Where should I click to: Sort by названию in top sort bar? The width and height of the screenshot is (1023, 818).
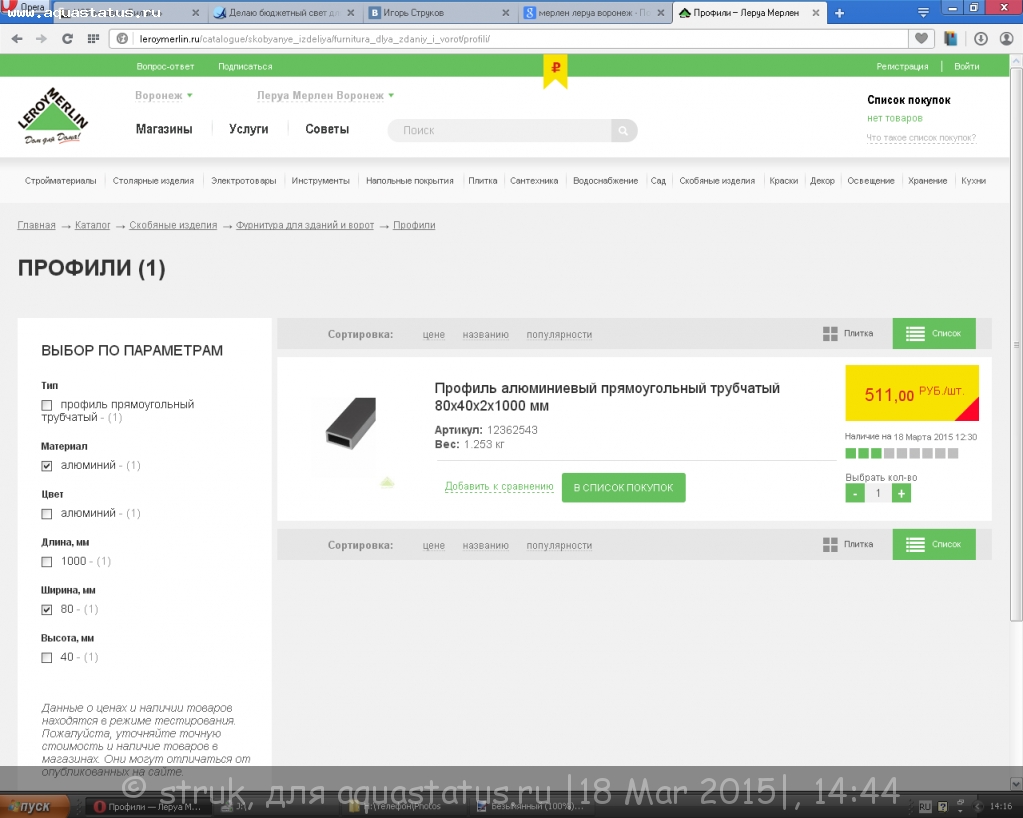point(485,335)
